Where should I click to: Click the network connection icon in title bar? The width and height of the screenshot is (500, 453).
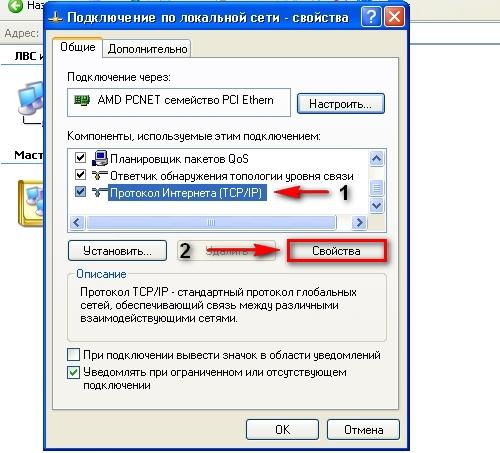(x=55, y=17)
